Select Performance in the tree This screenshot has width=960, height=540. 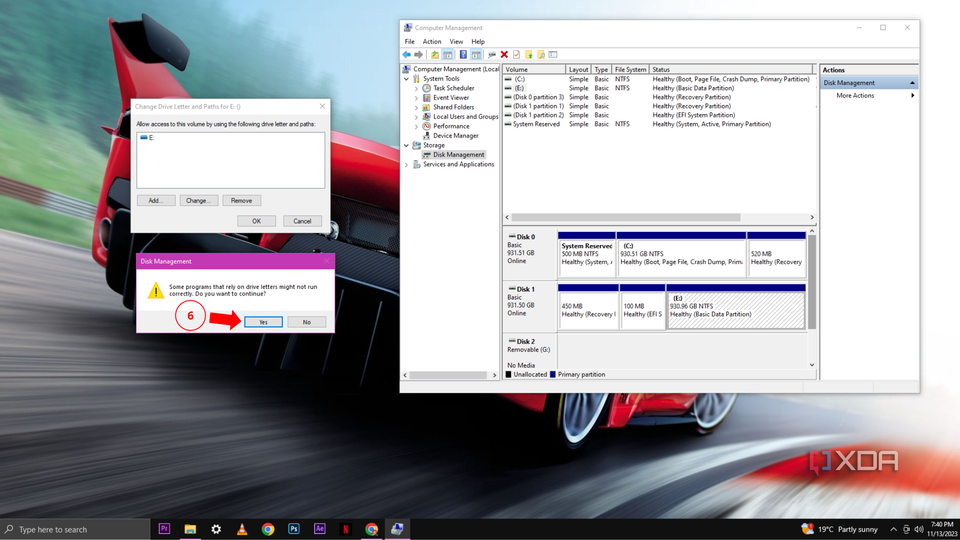[x=451, y=126]
